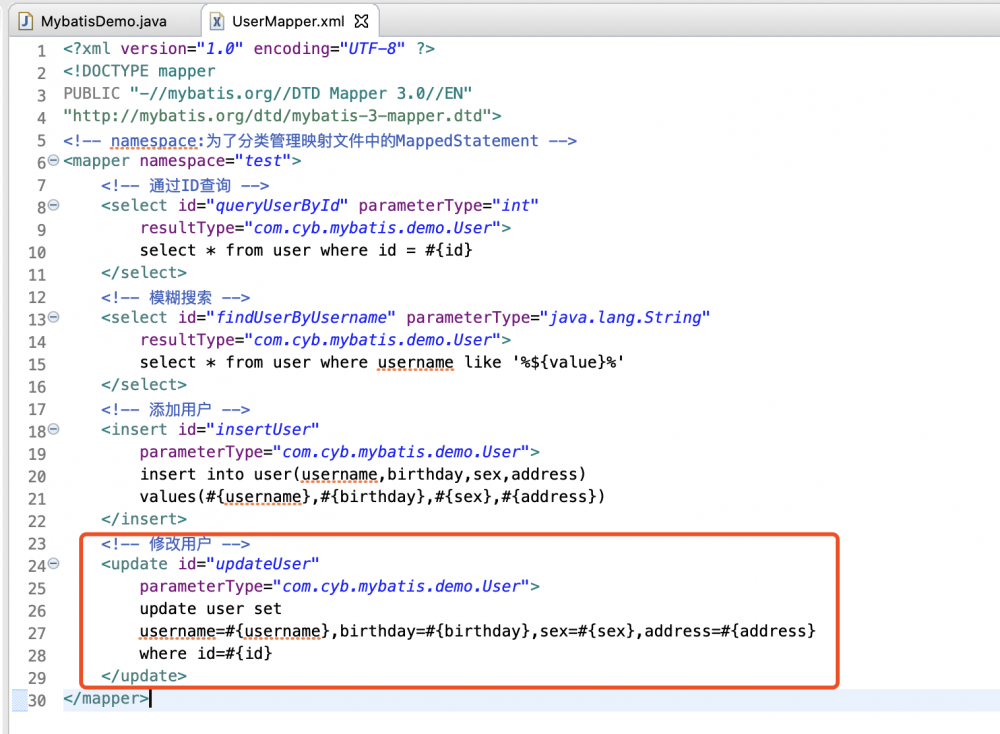
Task: Click the encoding value "UTF-8"
Action: 372,48
